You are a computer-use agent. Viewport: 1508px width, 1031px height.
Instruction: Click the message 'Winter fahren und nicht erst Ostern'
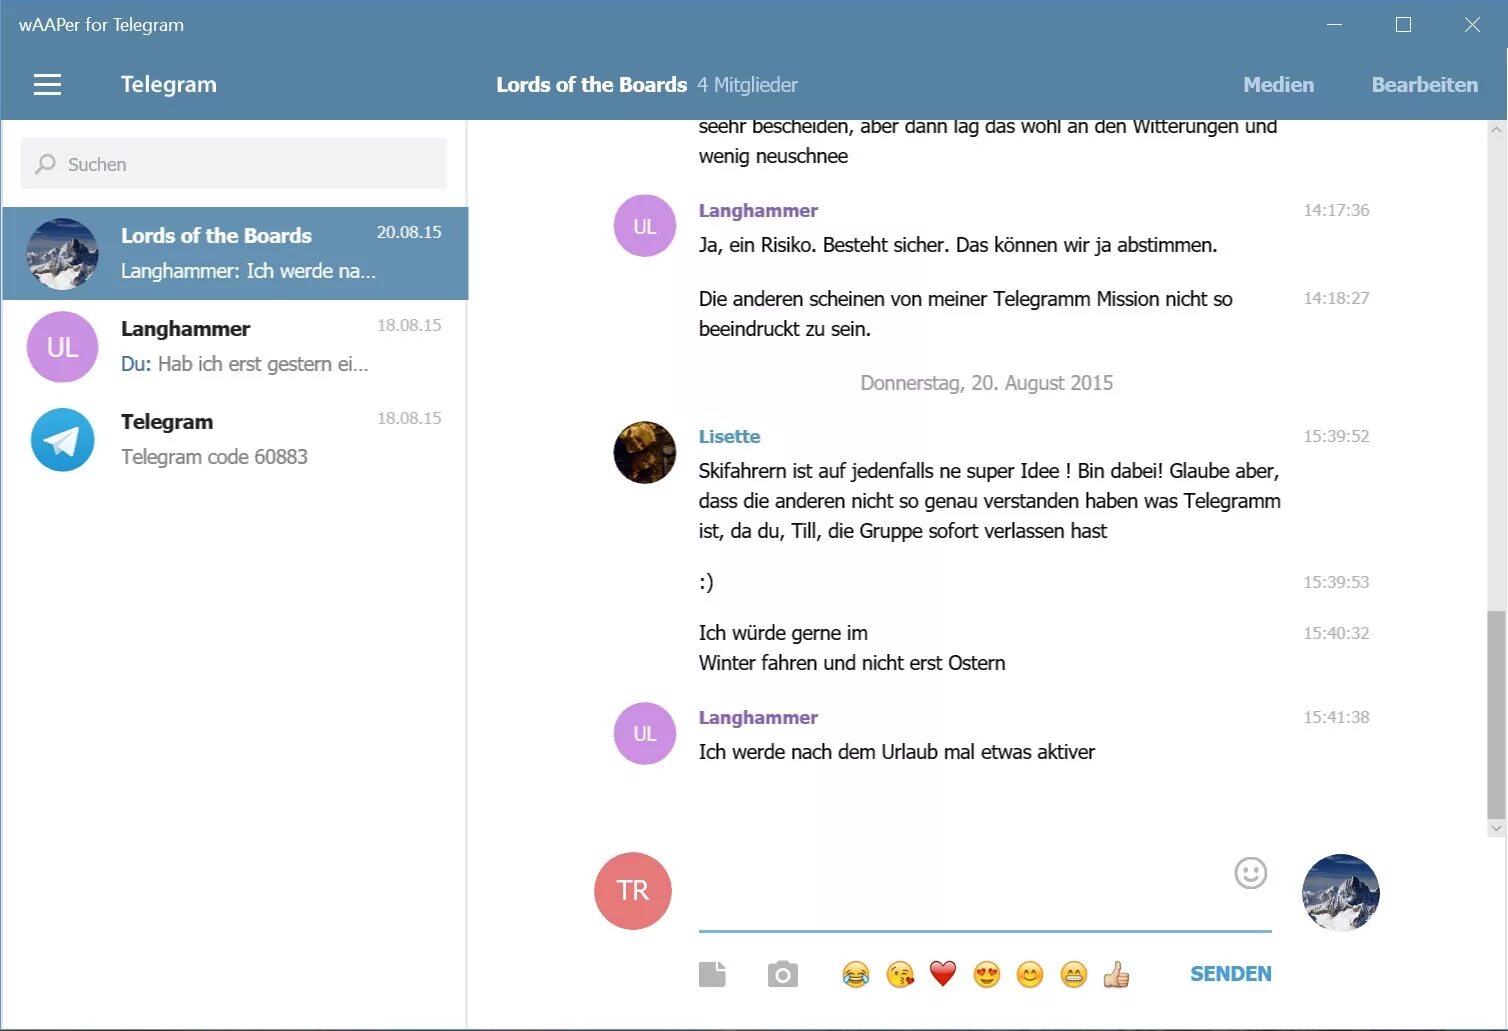point(852,663)
